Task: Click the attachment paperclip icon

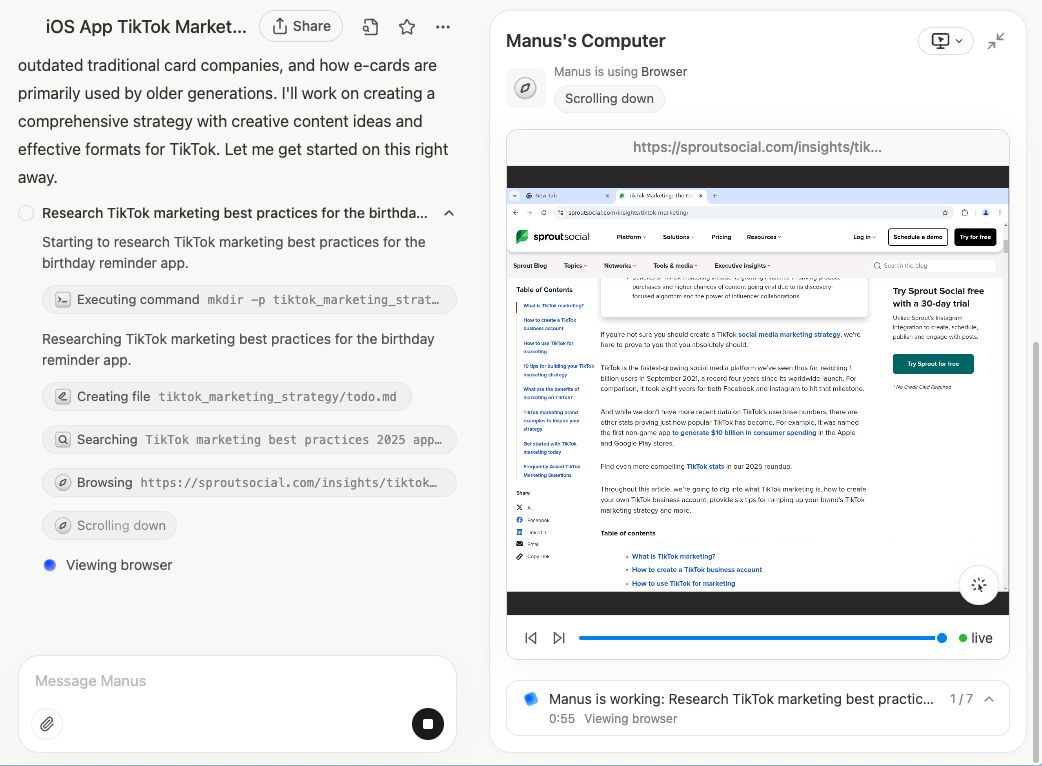Action: 46,724
